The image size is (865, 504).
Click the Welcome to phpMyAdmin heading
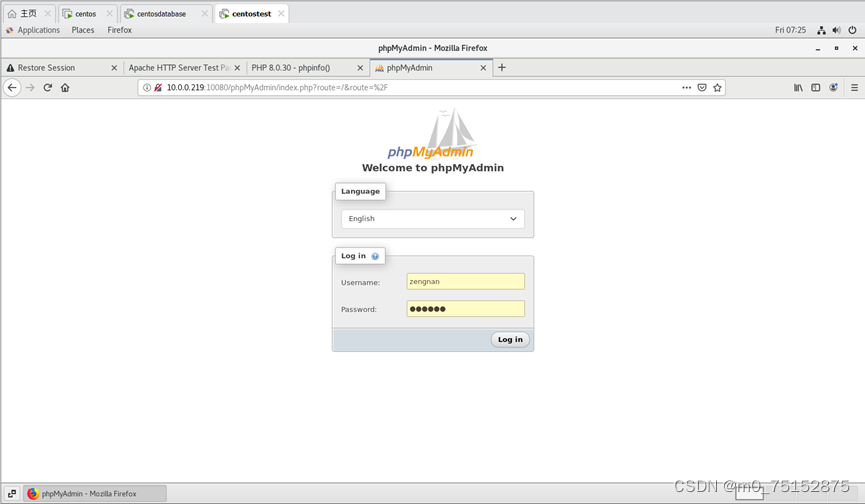click(432, 168)
